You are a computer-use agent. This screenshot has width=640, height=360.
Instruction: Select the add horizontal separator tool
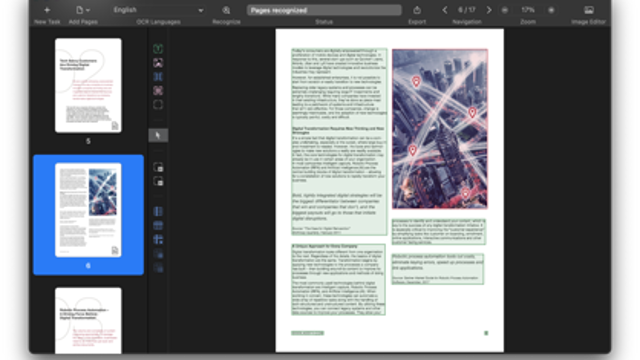158,225
